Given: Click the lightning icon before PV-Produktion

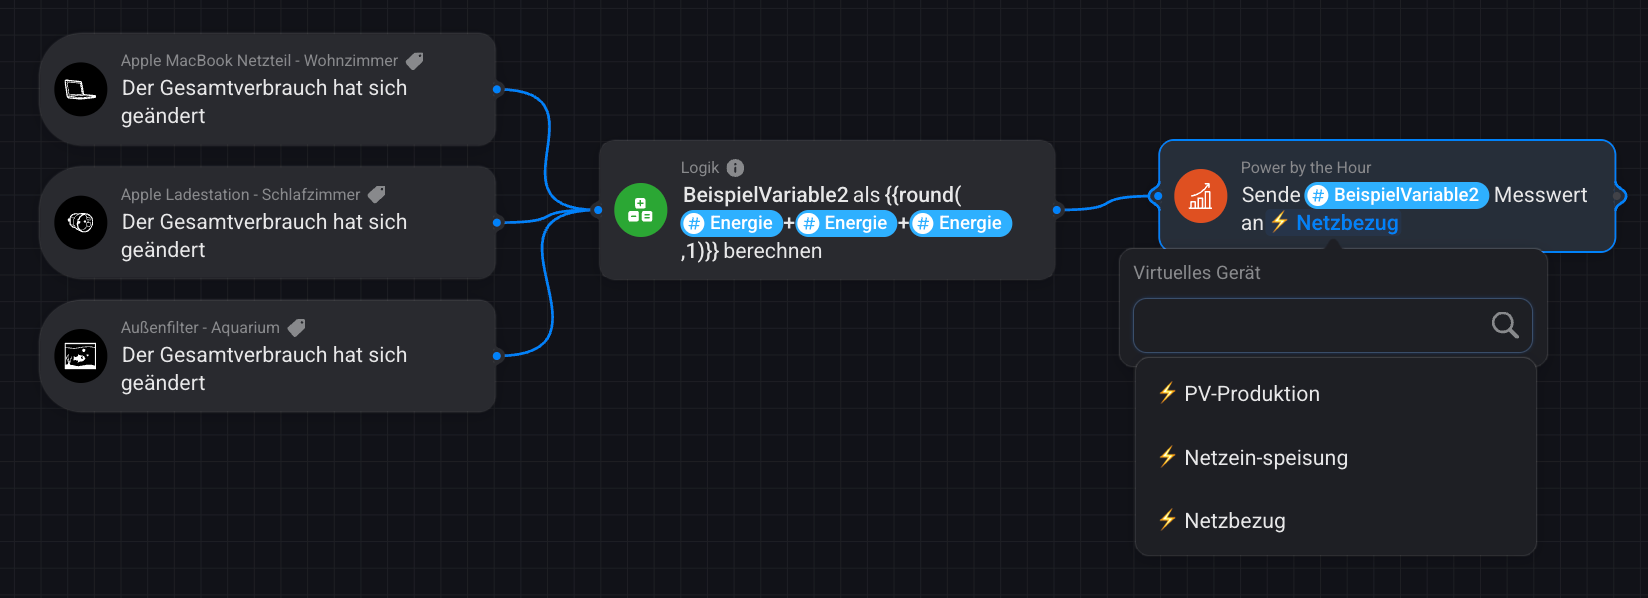Looking at the screenshot, I should pyautogui.click(x=1167, y=393).
